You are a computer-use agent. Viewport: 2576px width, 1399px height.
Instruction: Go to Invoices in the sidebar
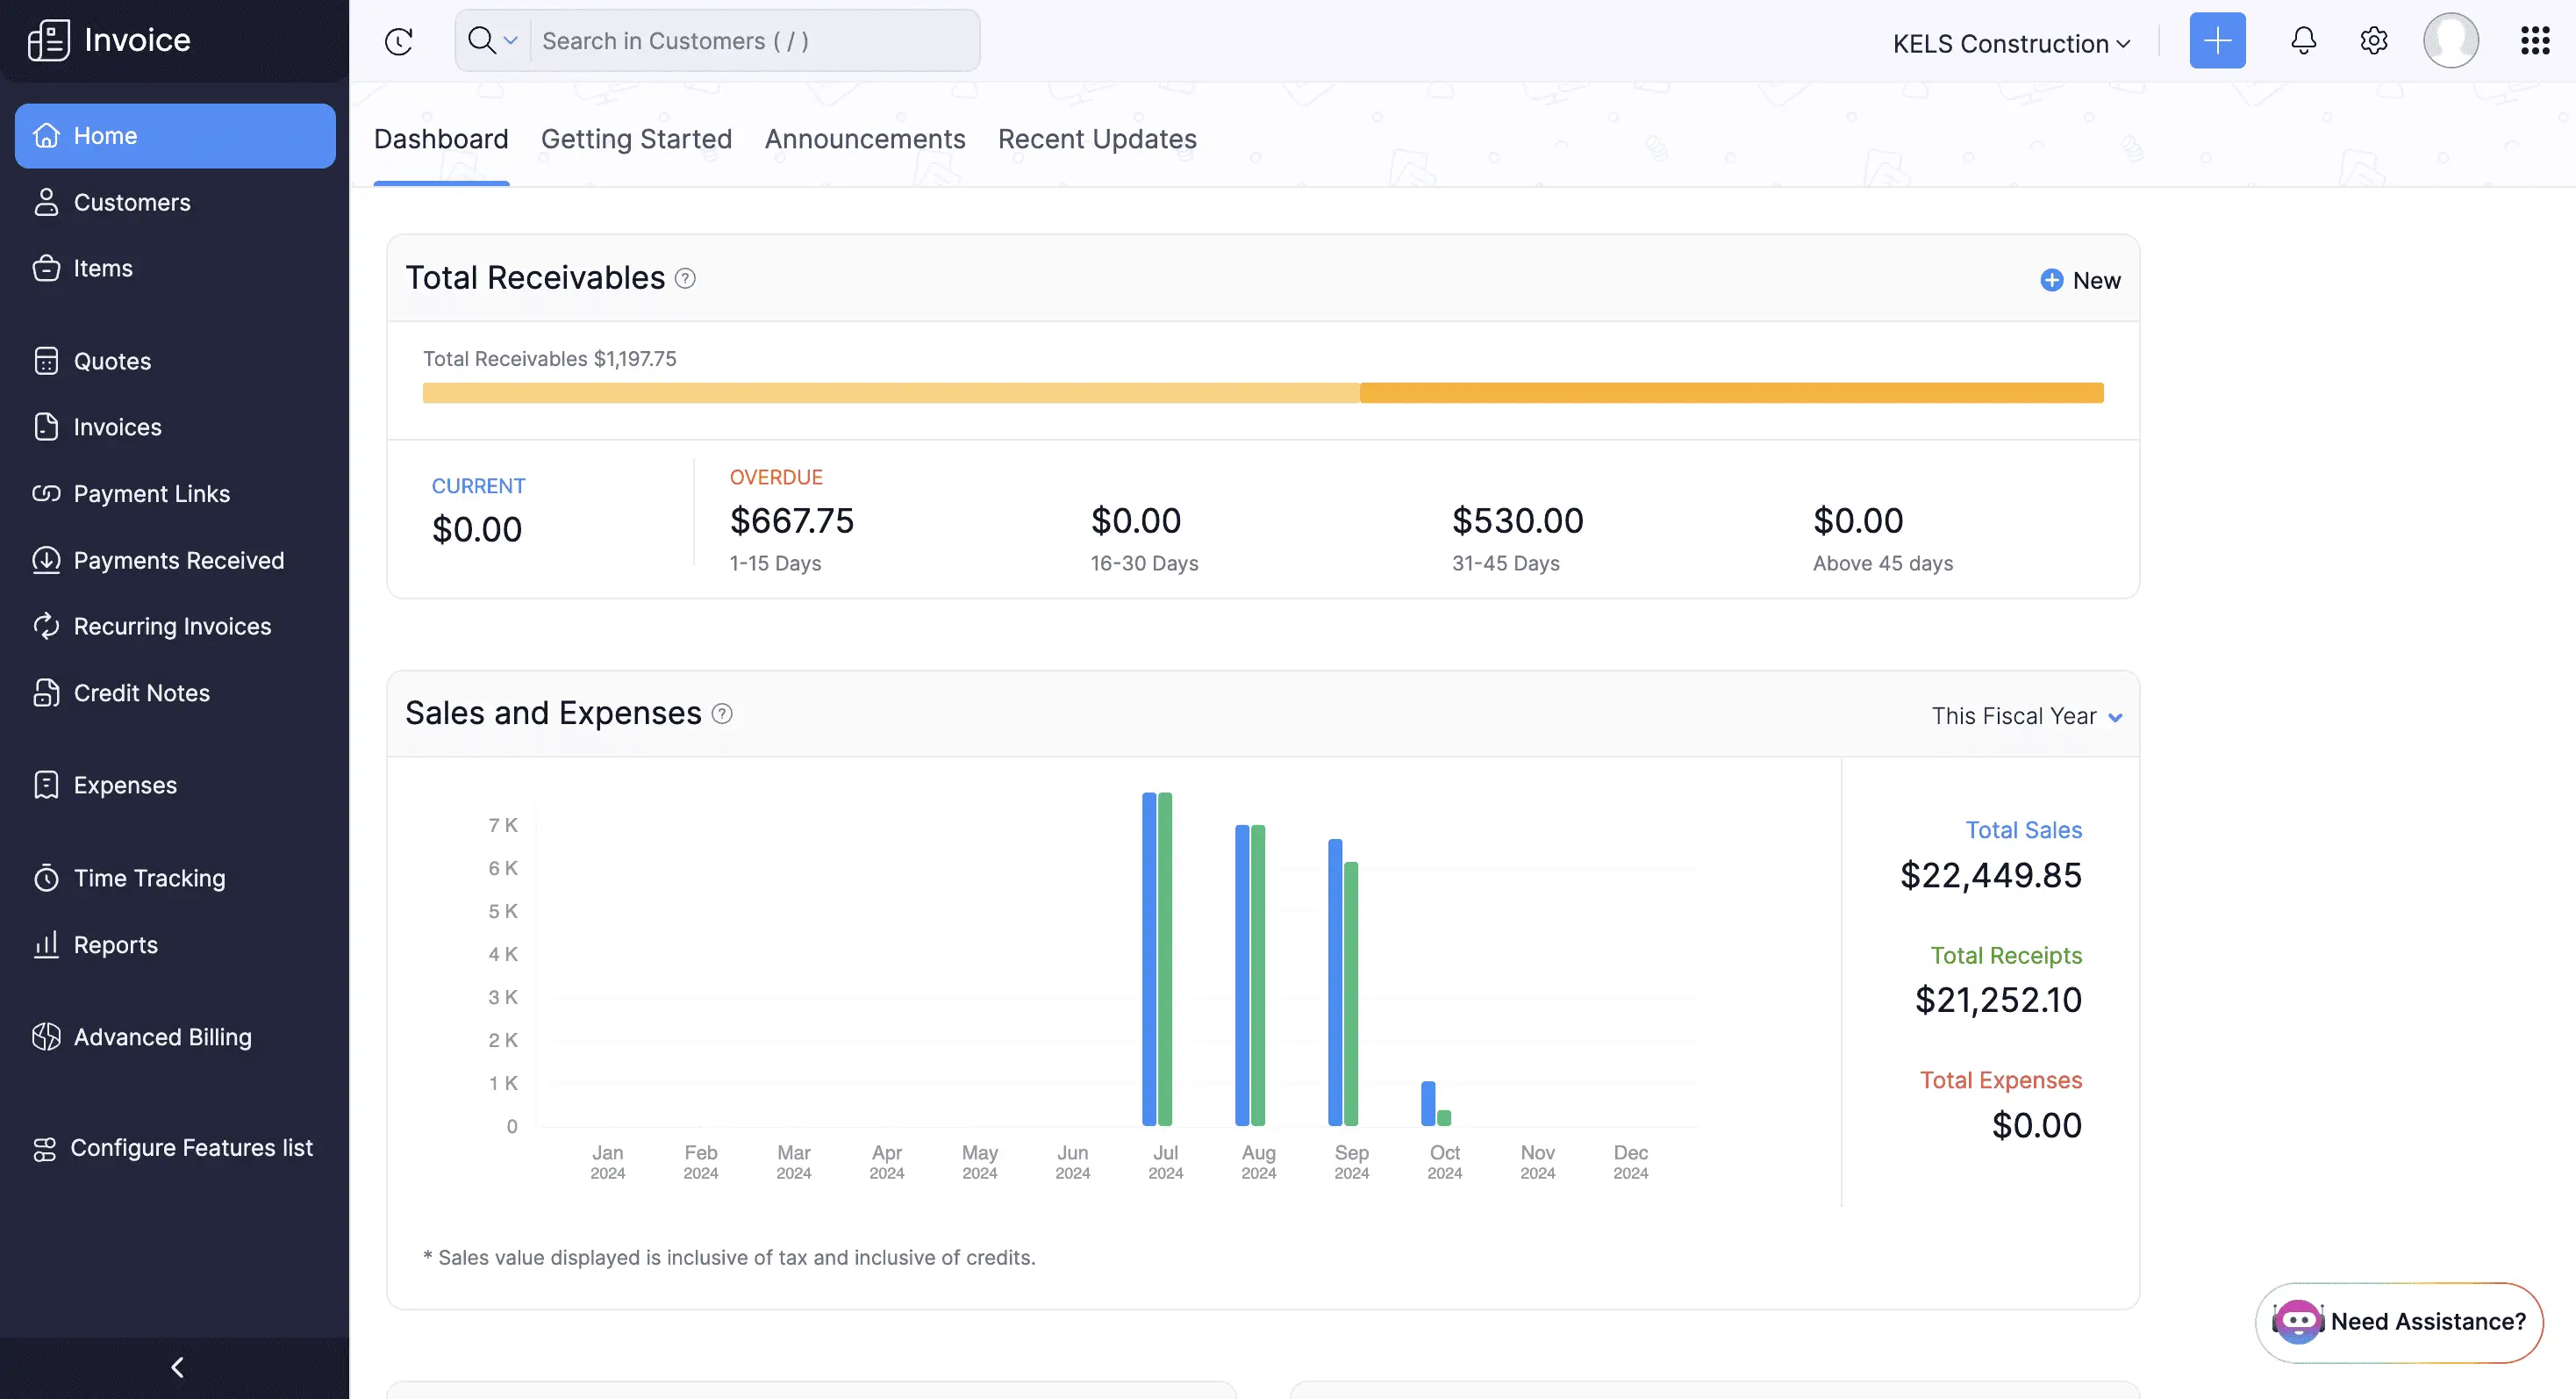(x=117, y=427)
